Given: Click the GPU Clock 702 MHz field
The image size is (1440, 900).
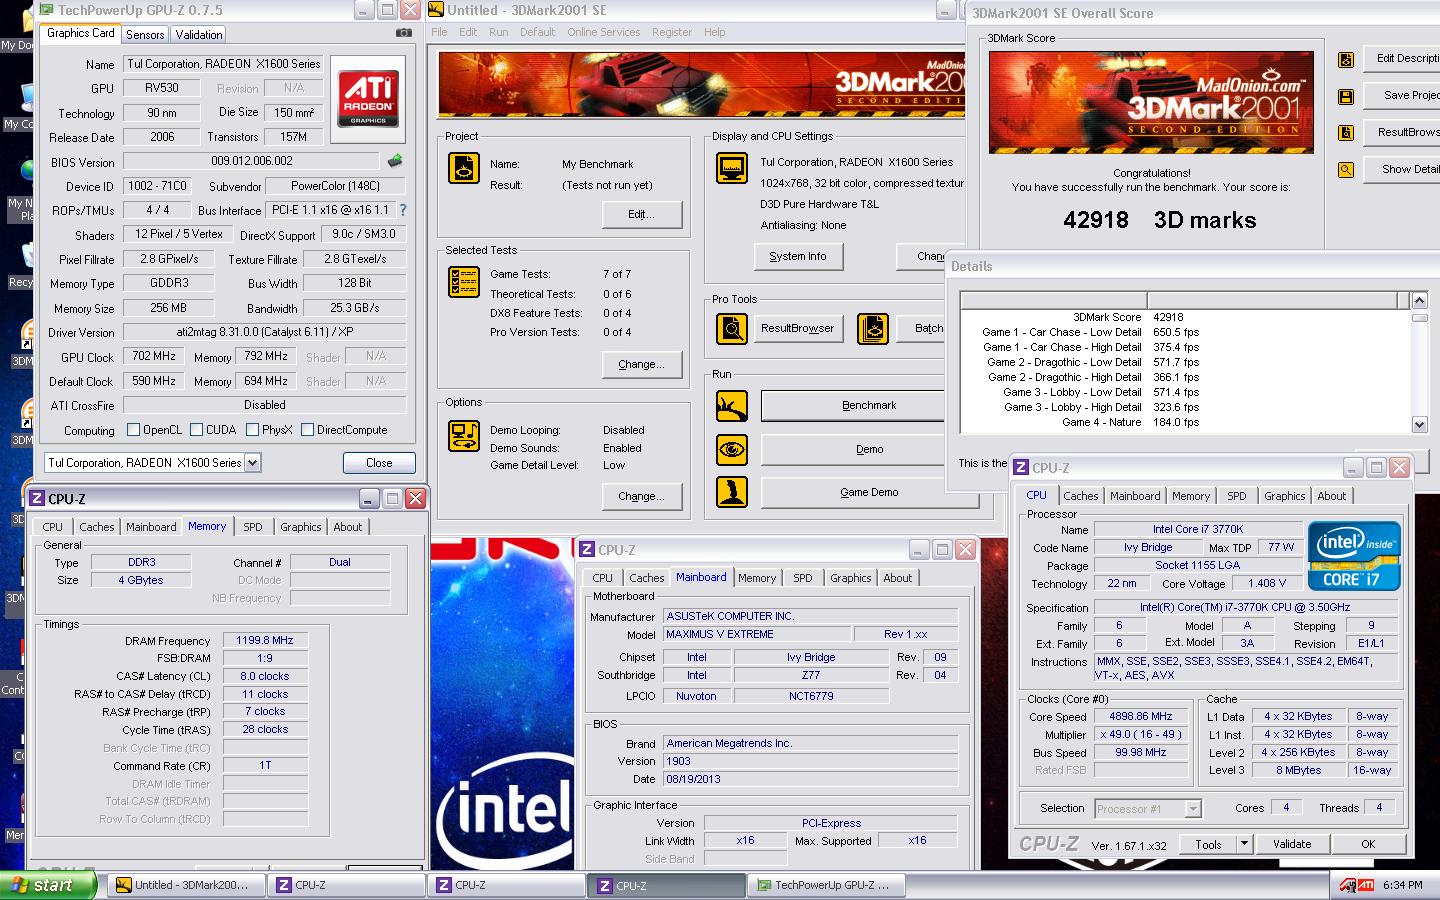Looking at the screenshot, I should point(154,356).
